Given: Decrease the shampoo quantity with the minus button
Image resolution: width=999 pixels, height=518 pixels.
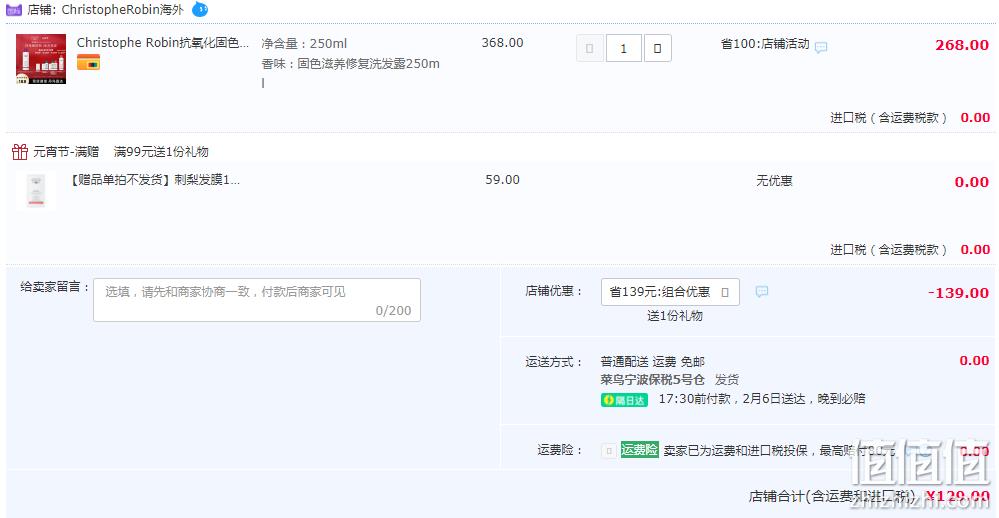Looking at the screenshot, I should pos(589,48).
